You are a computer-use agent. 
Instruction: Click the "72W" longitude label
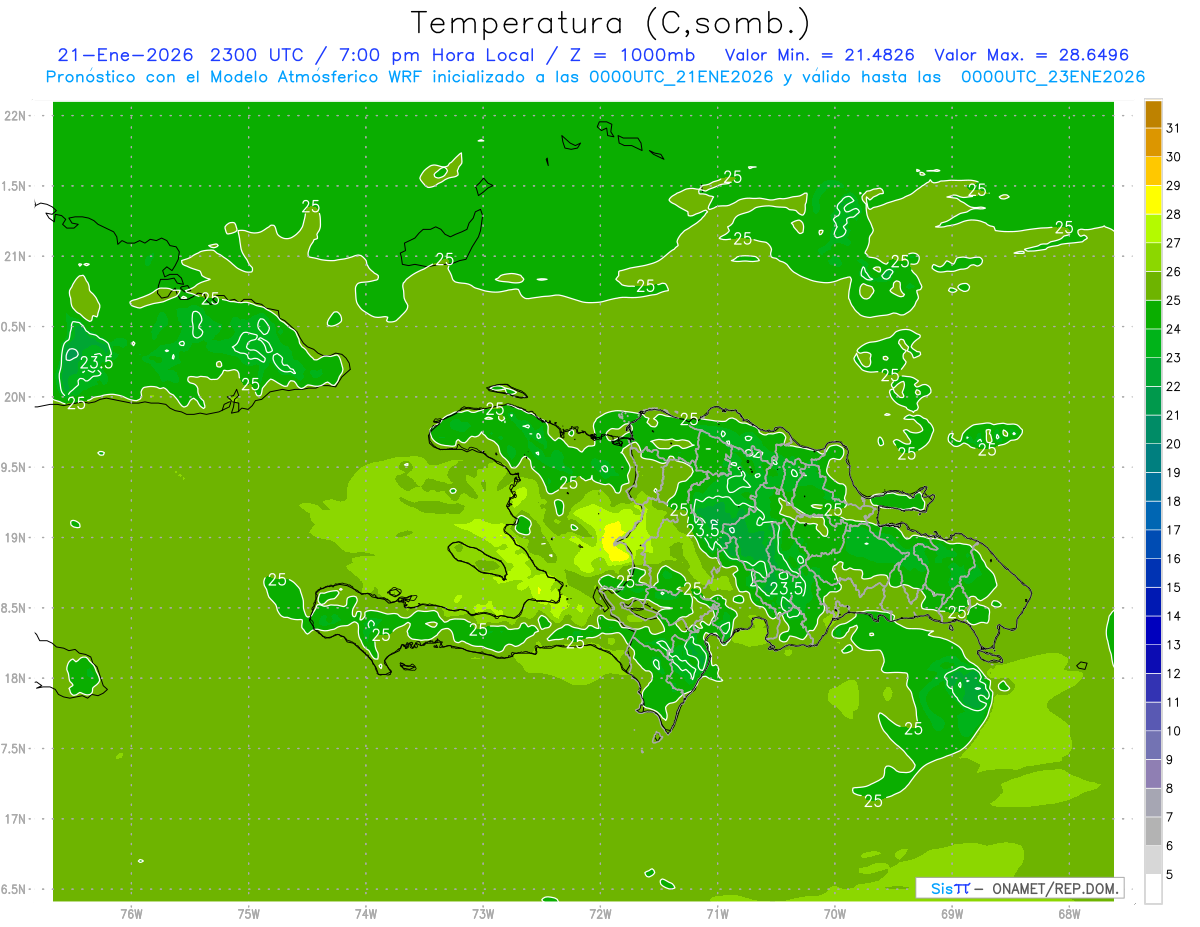tap(600, 914)
